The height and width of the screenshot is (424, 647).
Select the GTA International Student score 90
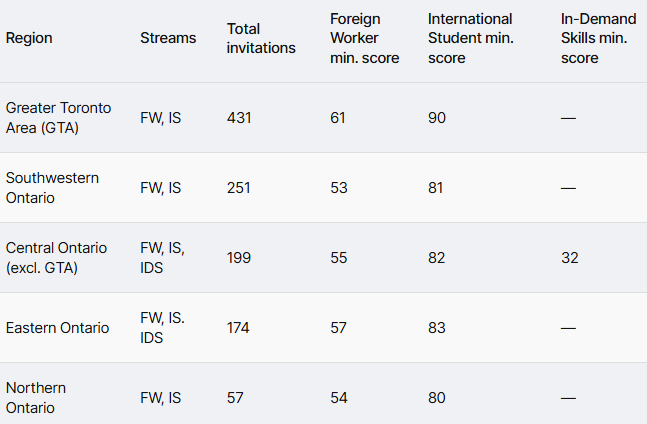point(437,117)
